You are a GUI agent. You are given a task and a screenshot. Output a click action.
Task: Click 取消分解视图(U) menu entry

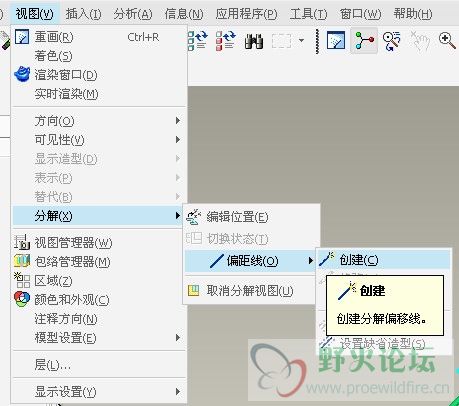coord(251,291)
